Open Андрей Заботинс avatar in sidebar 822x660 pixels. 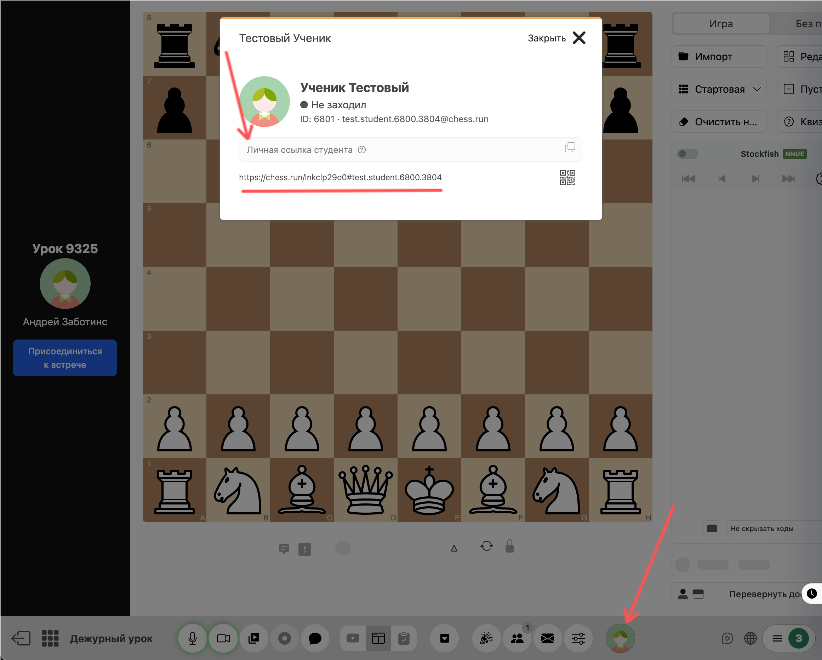tap(65, 284)
